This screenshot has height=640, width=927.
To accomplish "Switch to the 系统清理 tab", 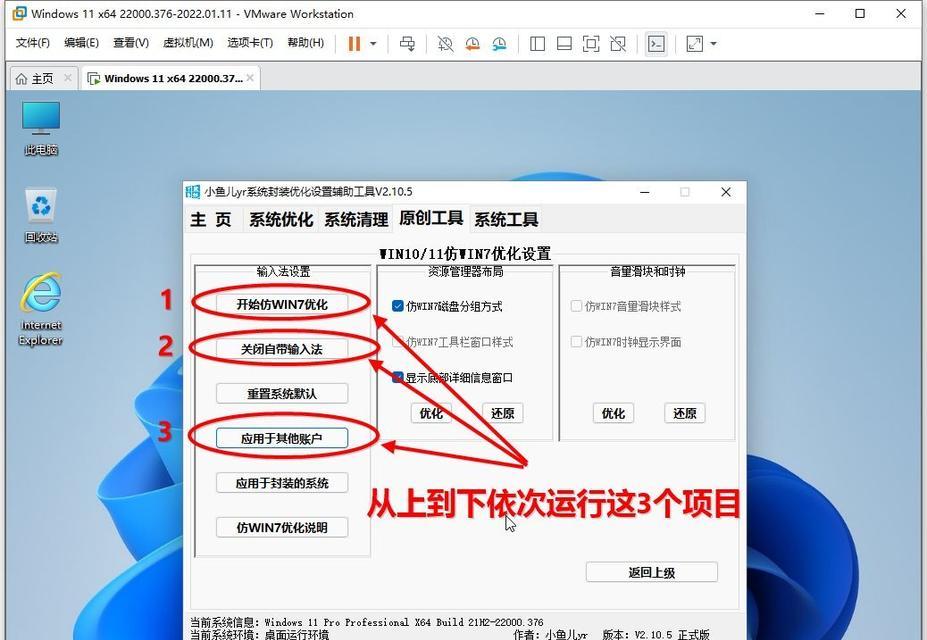I will coord(356,219).
